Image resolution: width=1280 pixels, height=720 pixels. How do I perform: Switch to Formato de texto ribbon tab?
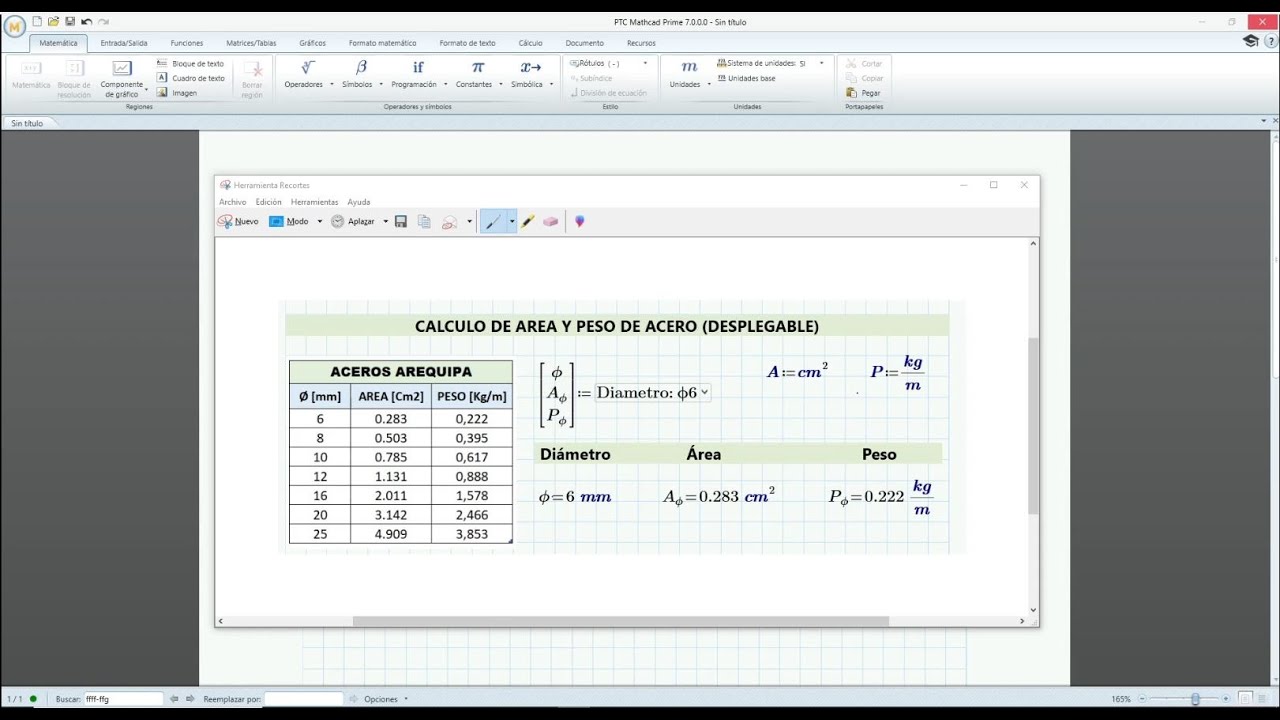(467, 43)
